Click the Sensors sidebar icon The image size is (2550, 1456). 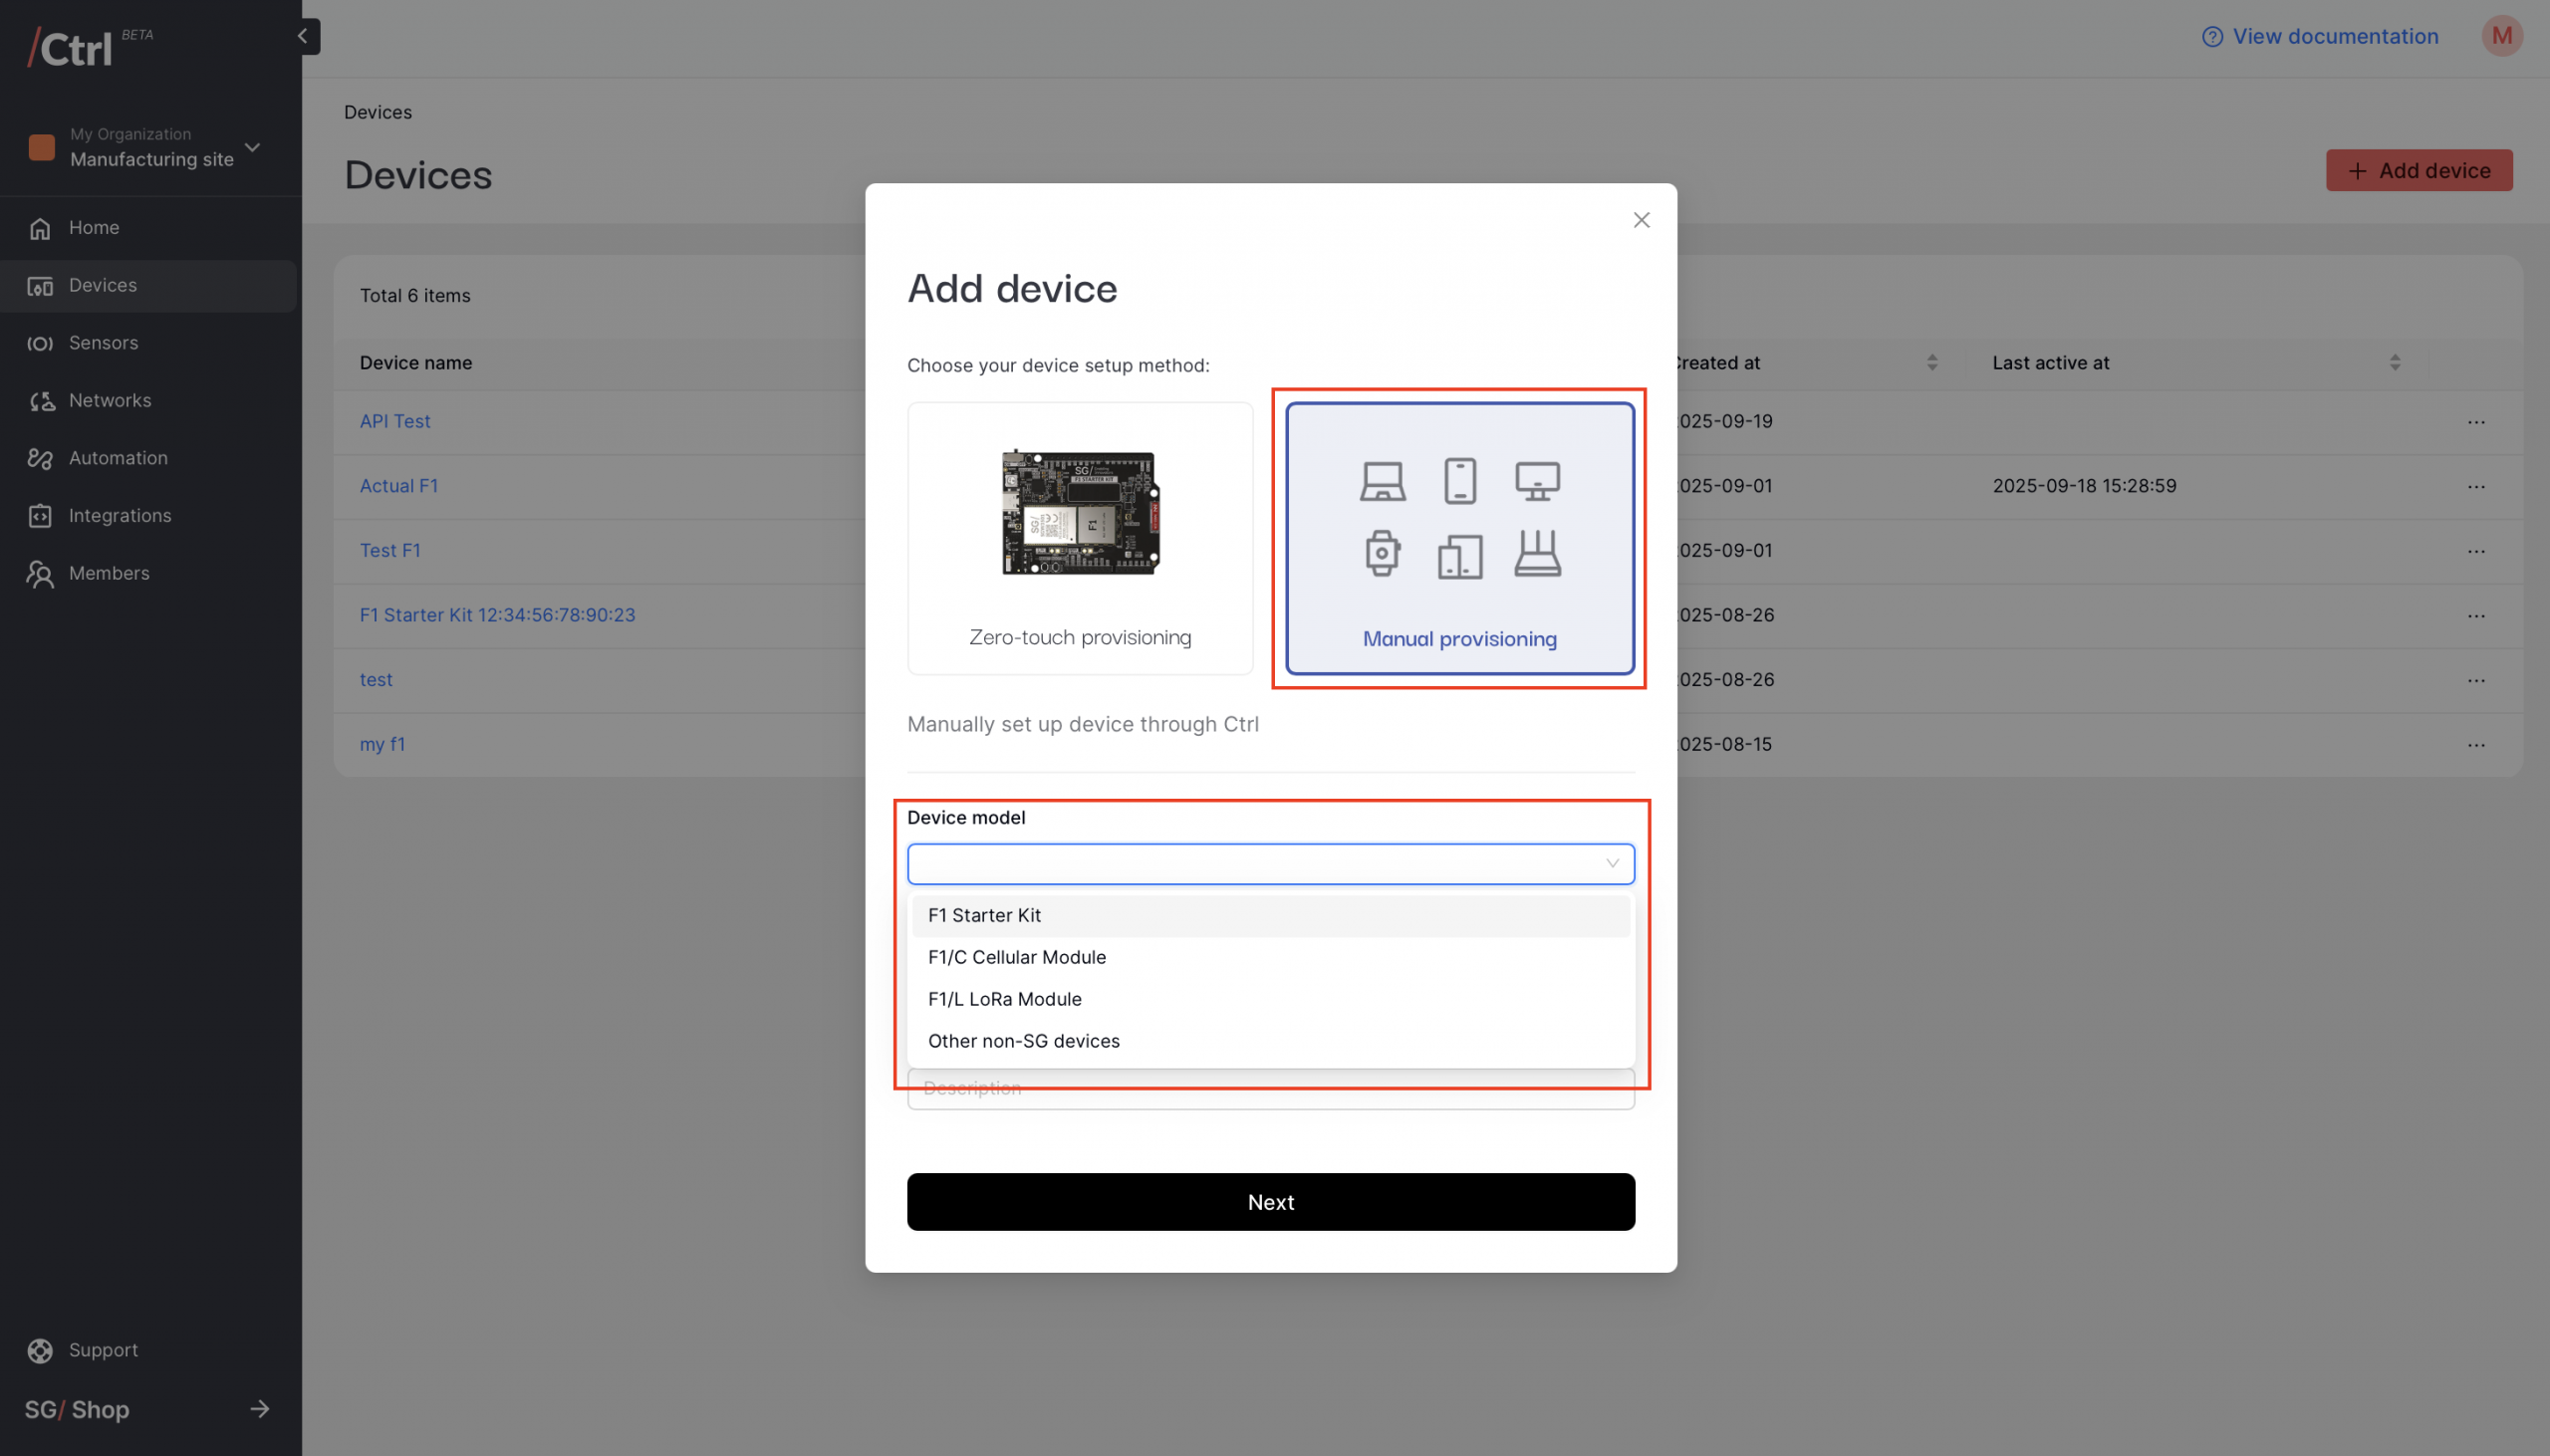tap(40, 343)
